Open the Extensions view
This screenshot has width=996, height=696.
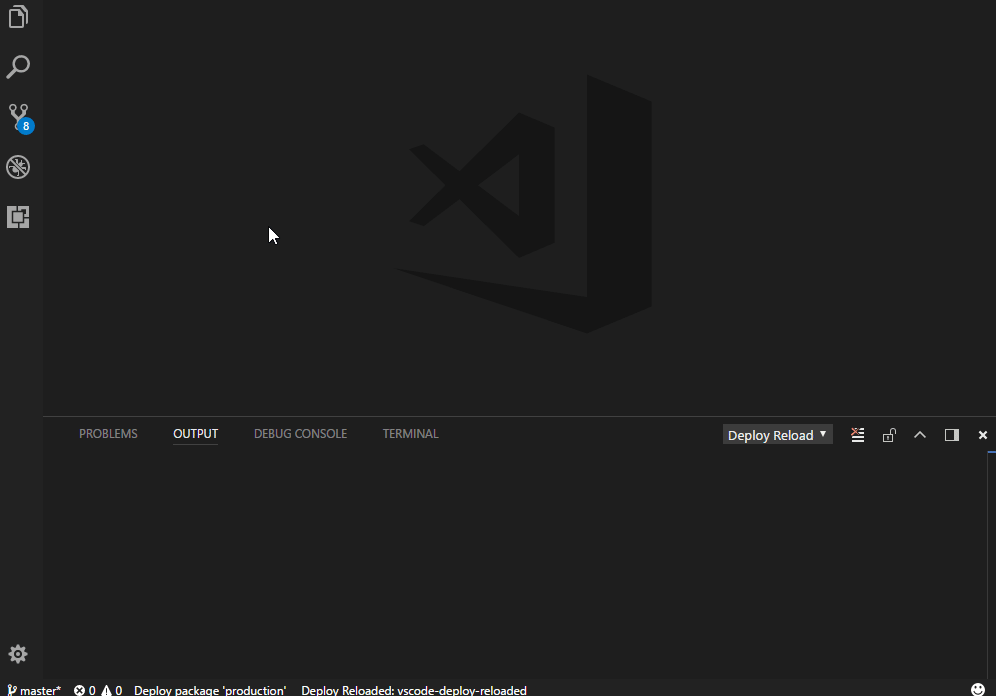[x=18, y=217]
